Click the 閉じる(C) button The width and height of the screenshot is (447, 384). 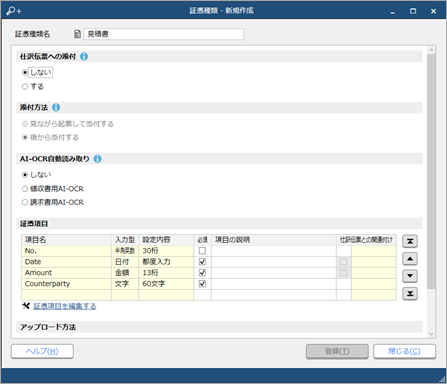(404, 351)
